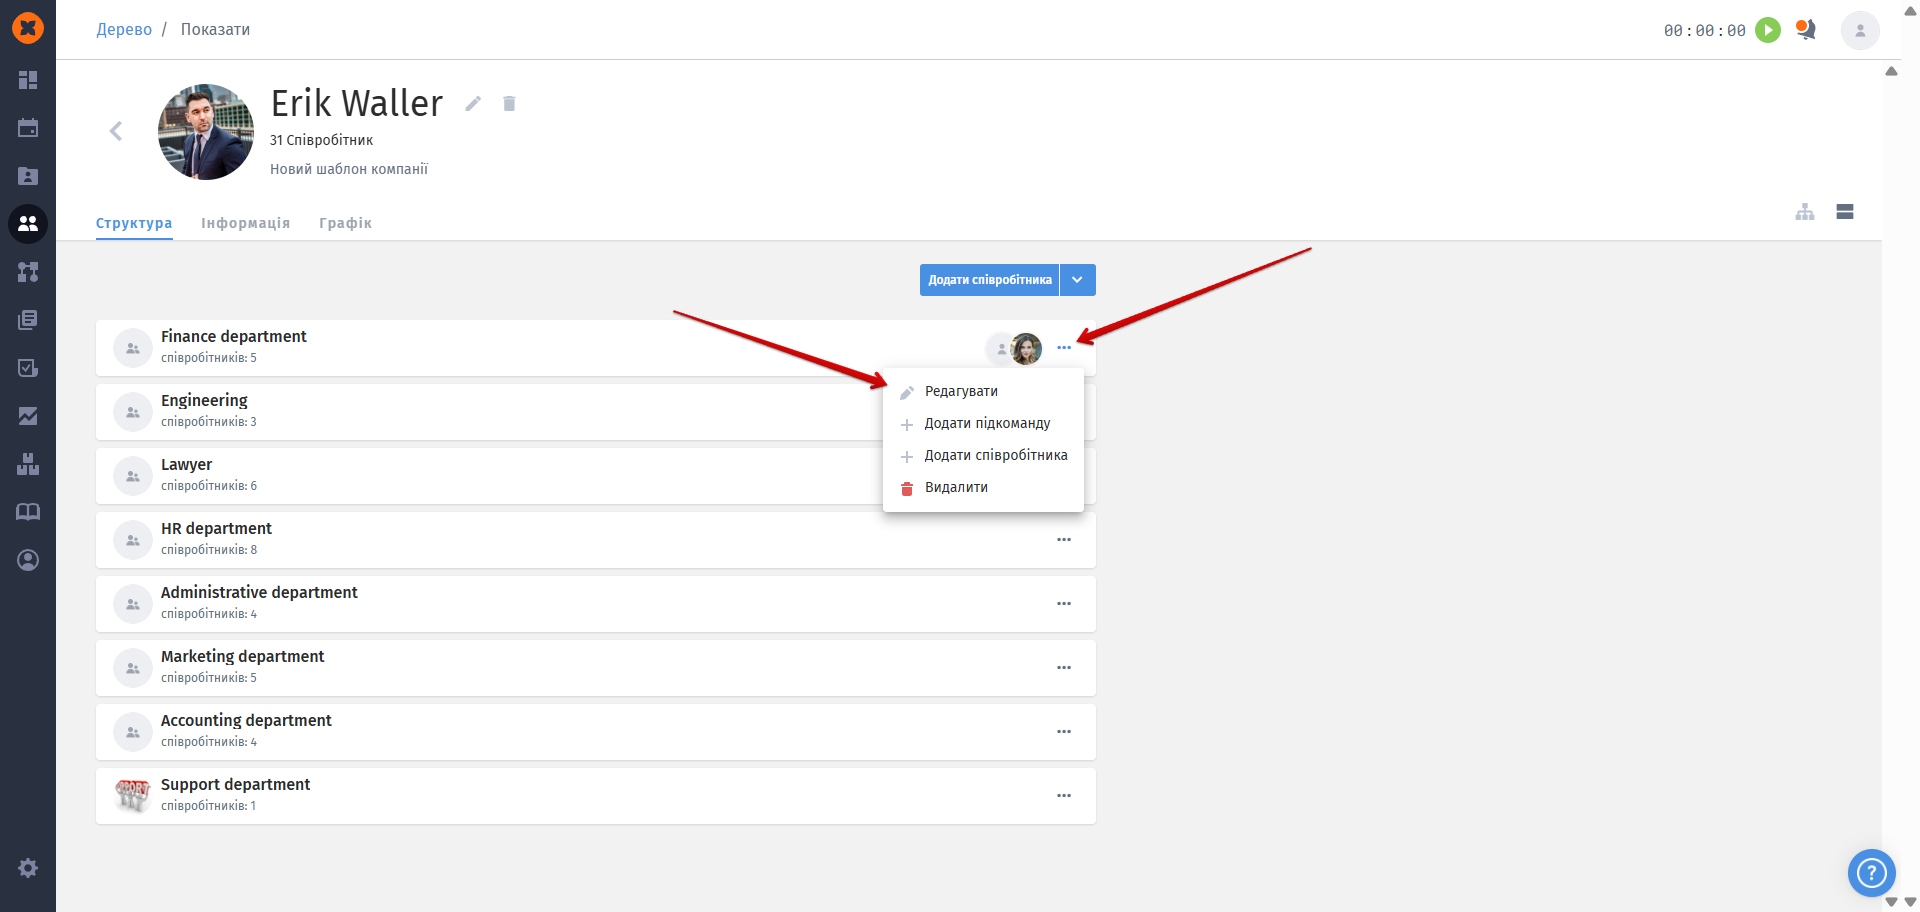Select Редагувати in the context menu
Screen dimensions: 1920x912
click(961, 391)
